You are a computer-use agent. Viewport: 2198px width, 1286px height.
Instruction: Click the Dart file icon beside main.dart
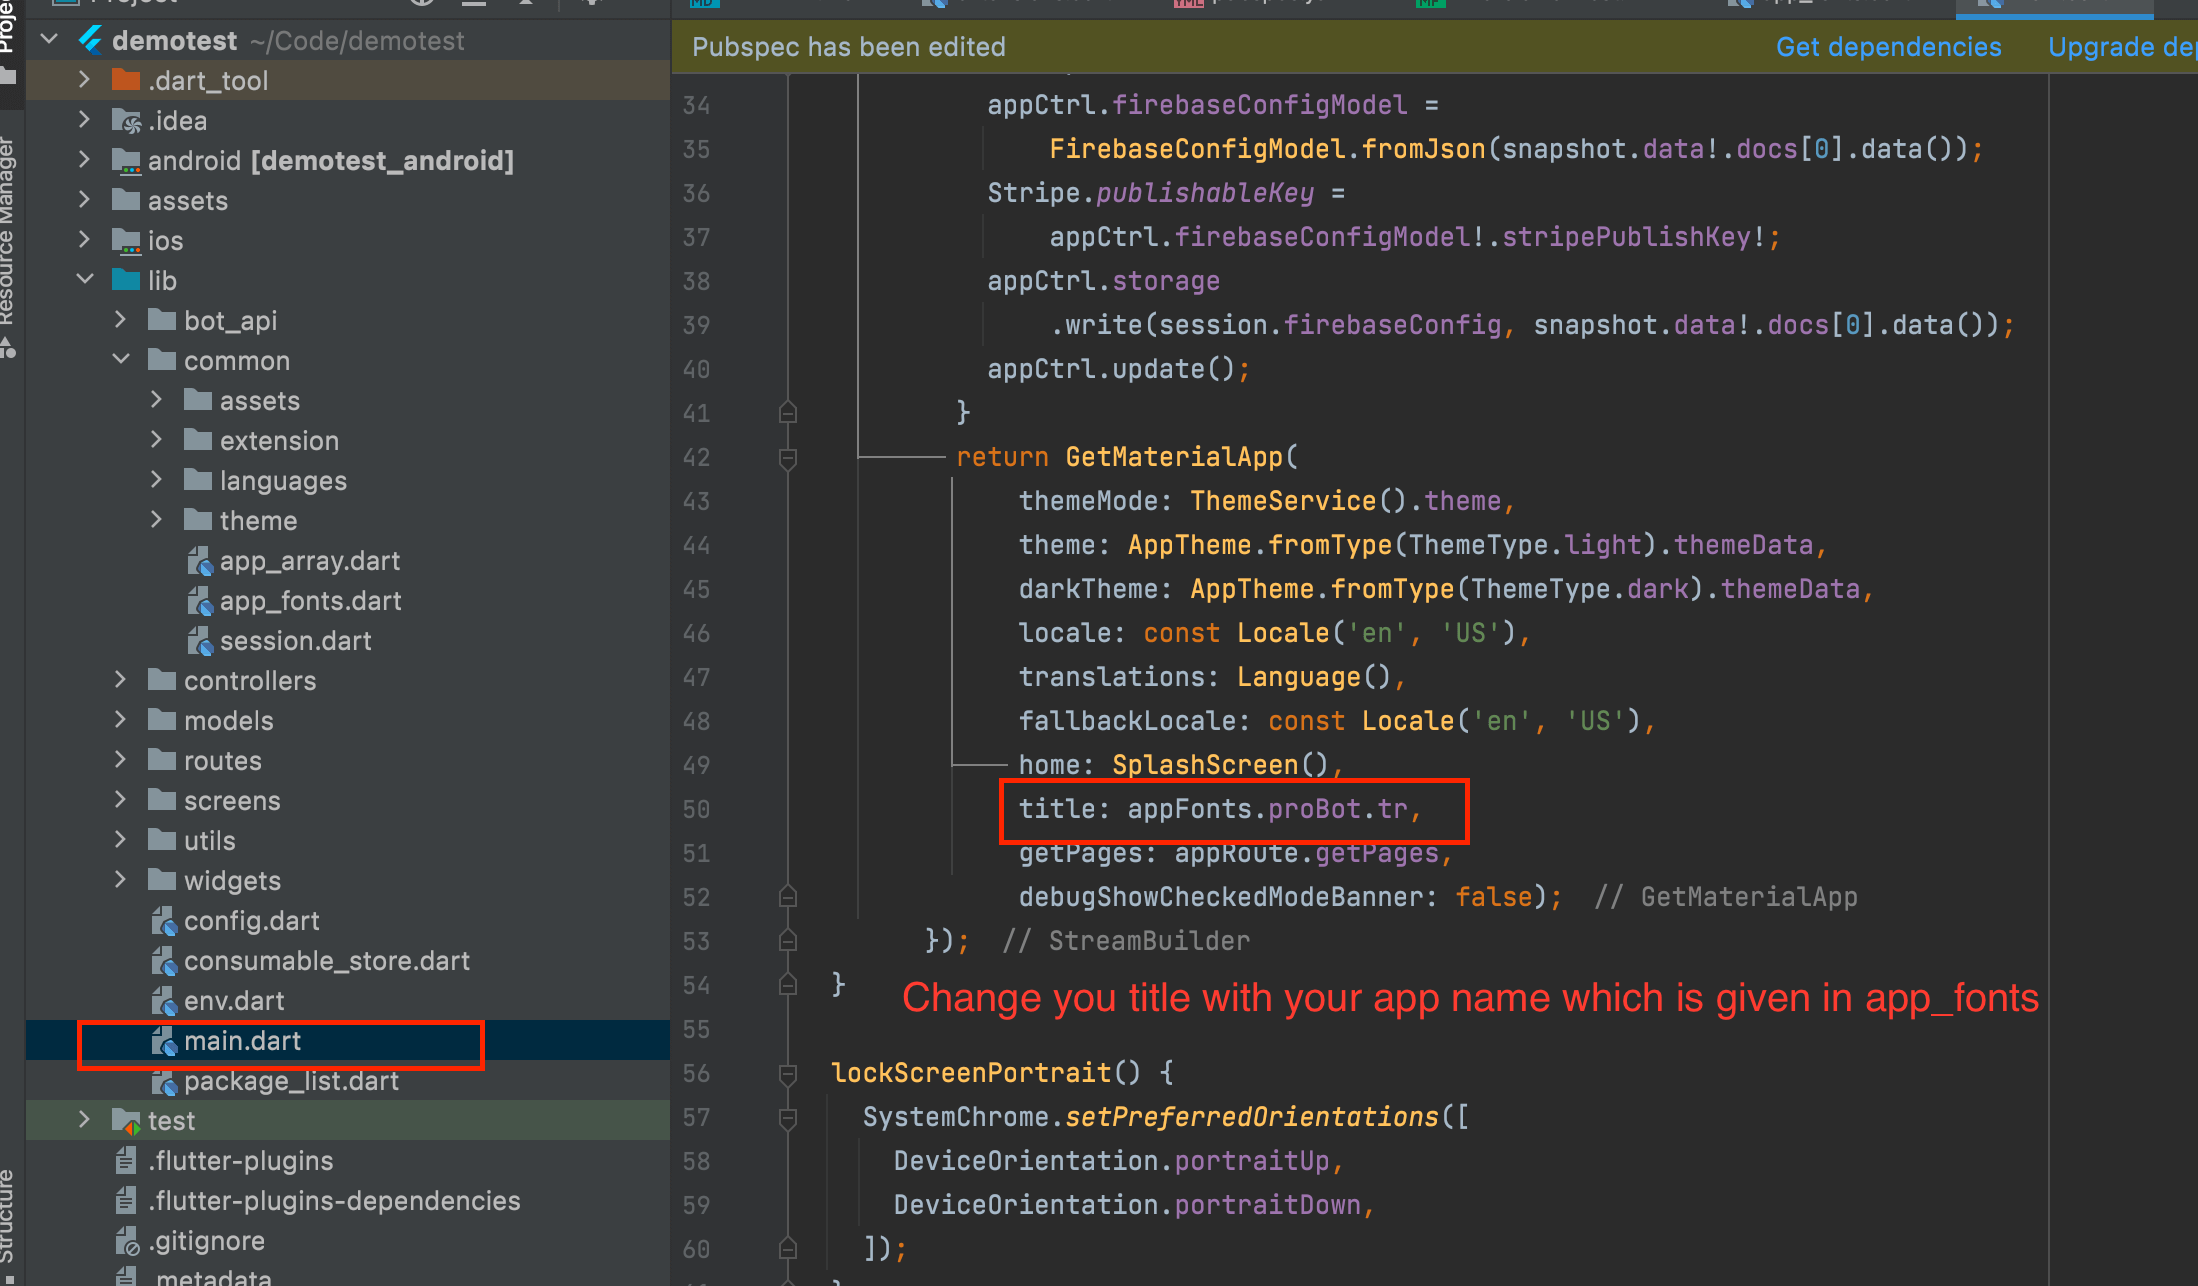(164, 1041)
